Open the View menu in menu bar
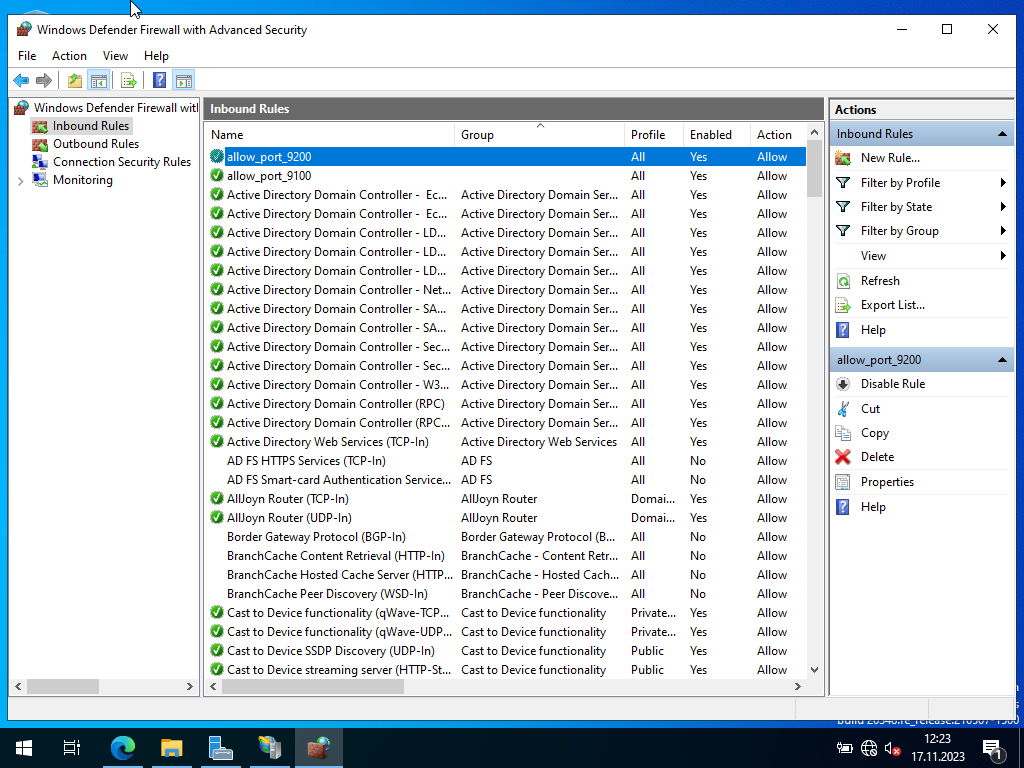1024x768 pixels. [115, 56]
